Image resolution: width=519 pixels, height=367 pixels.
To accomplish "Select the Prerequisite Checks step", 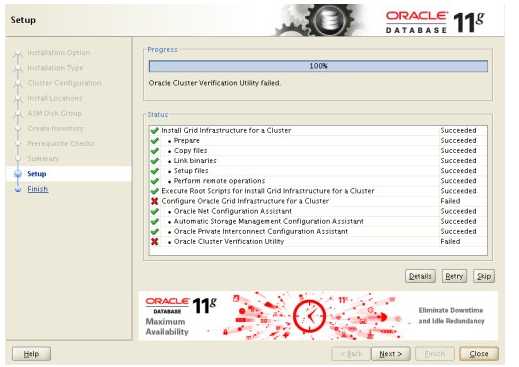I will pyautogui.click(x=61, y=143).
